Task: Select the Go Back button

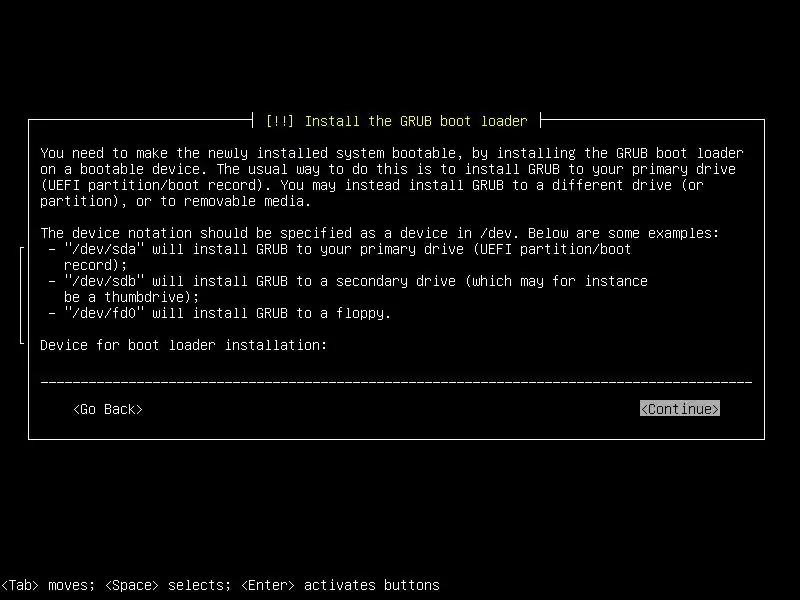Action: click(108, 409)
